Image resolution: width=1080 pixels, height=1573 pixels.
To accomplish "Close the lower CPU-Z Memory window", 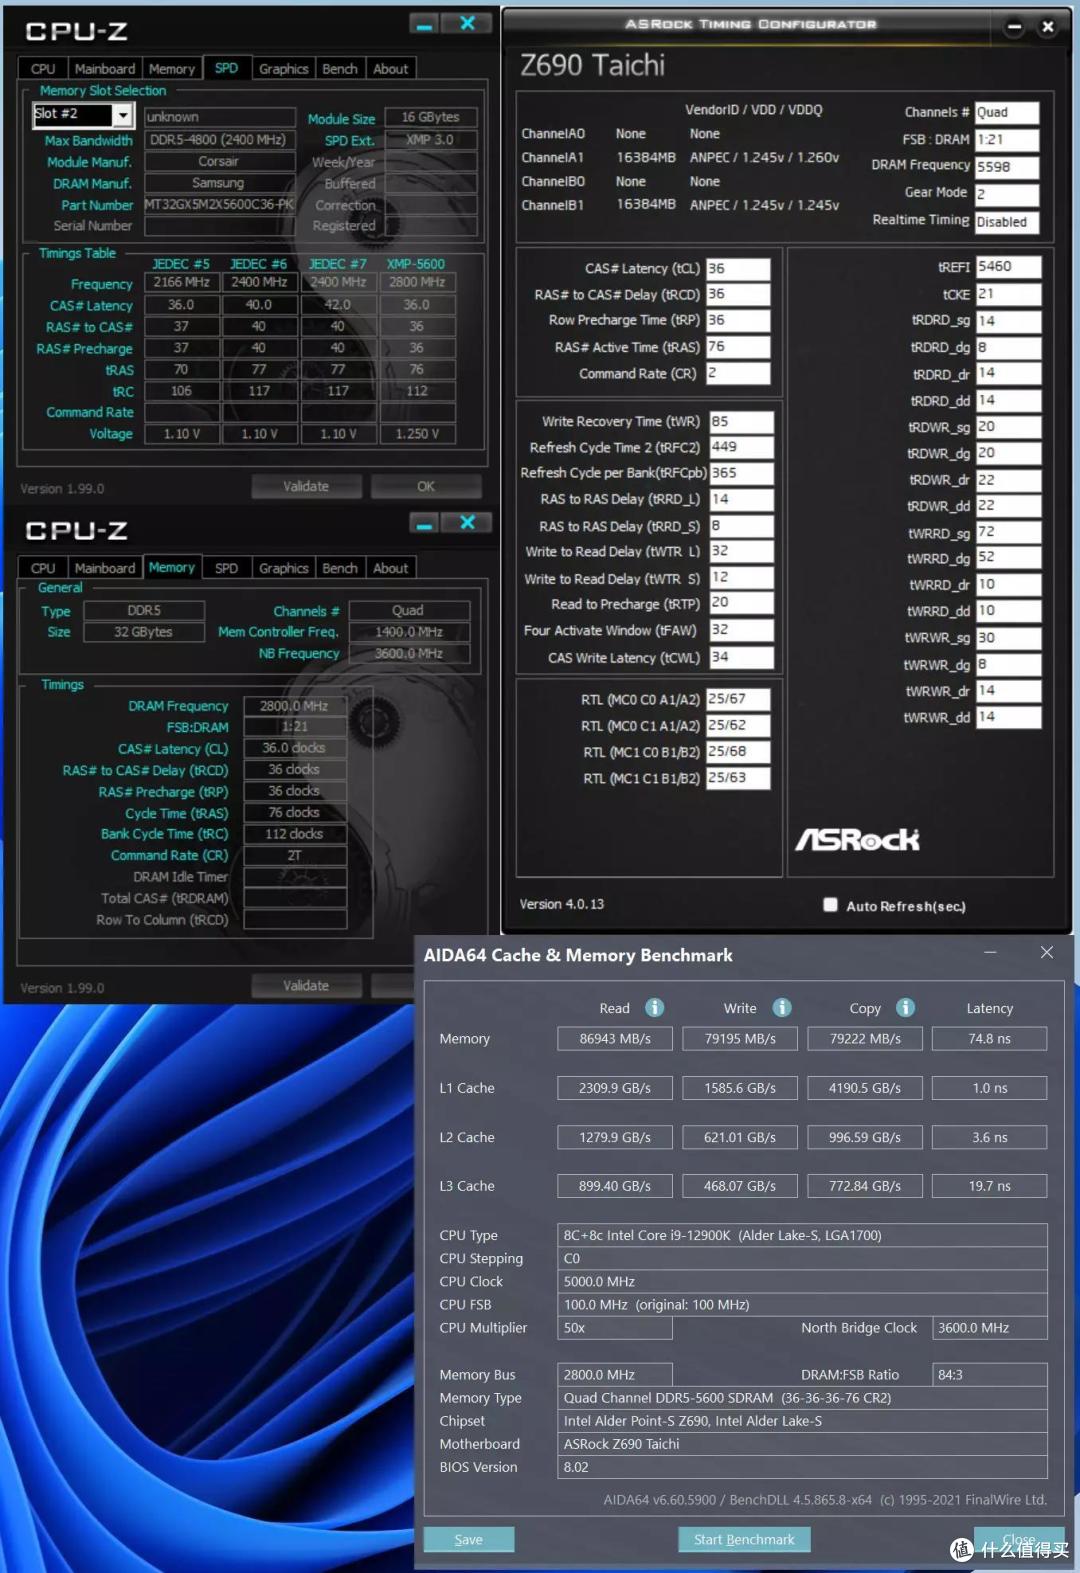I will pos(467,523).
